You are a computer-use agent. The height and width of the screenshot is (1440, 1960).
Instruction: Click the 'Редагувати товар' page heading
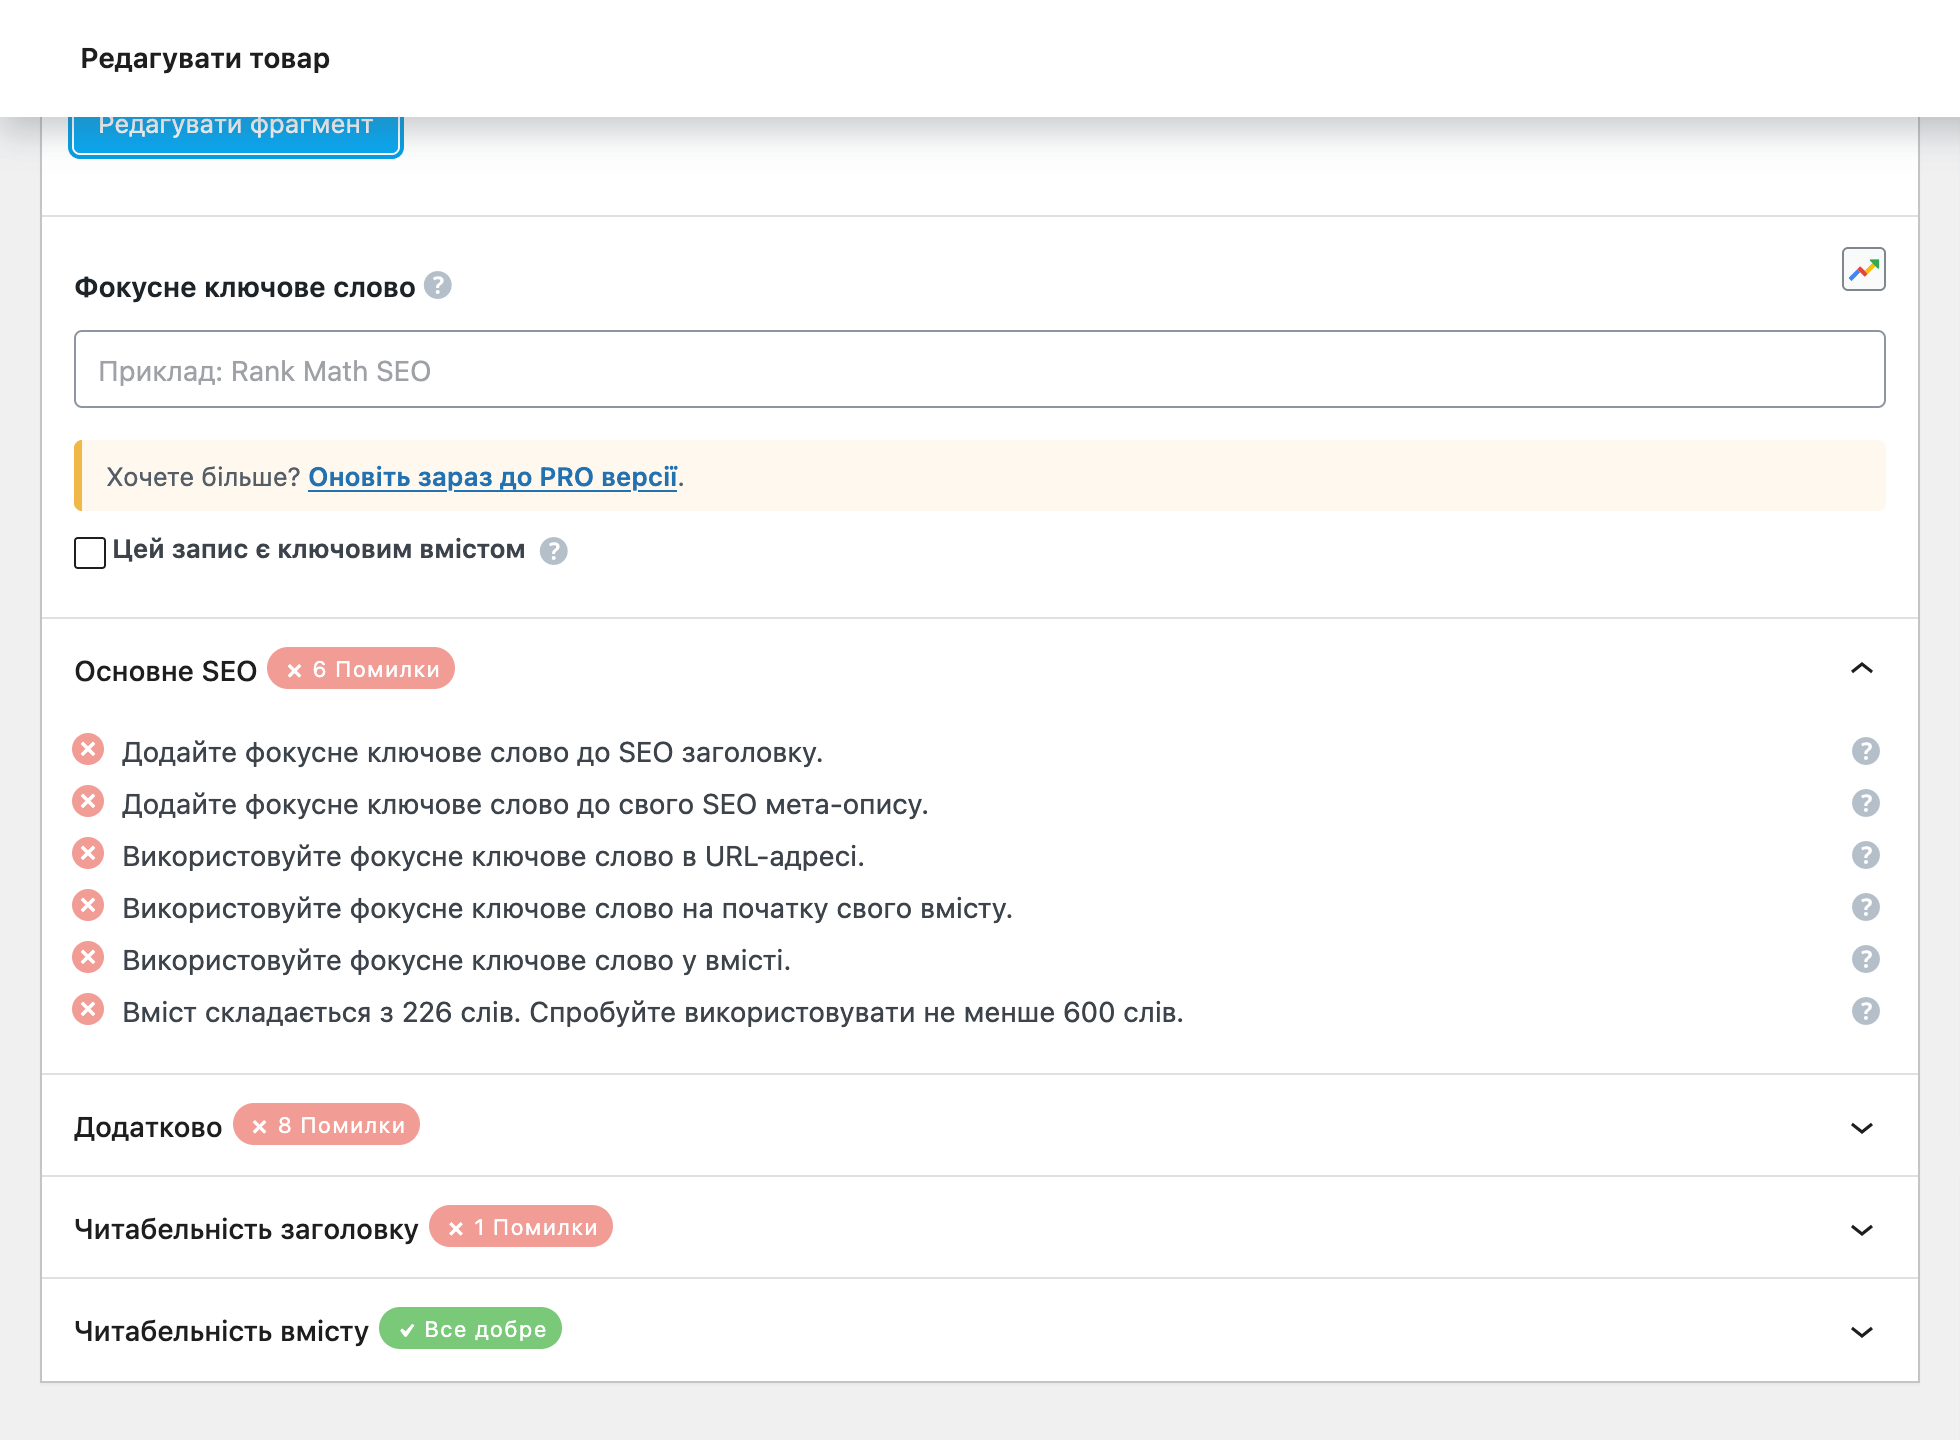[x=205, y=58]
